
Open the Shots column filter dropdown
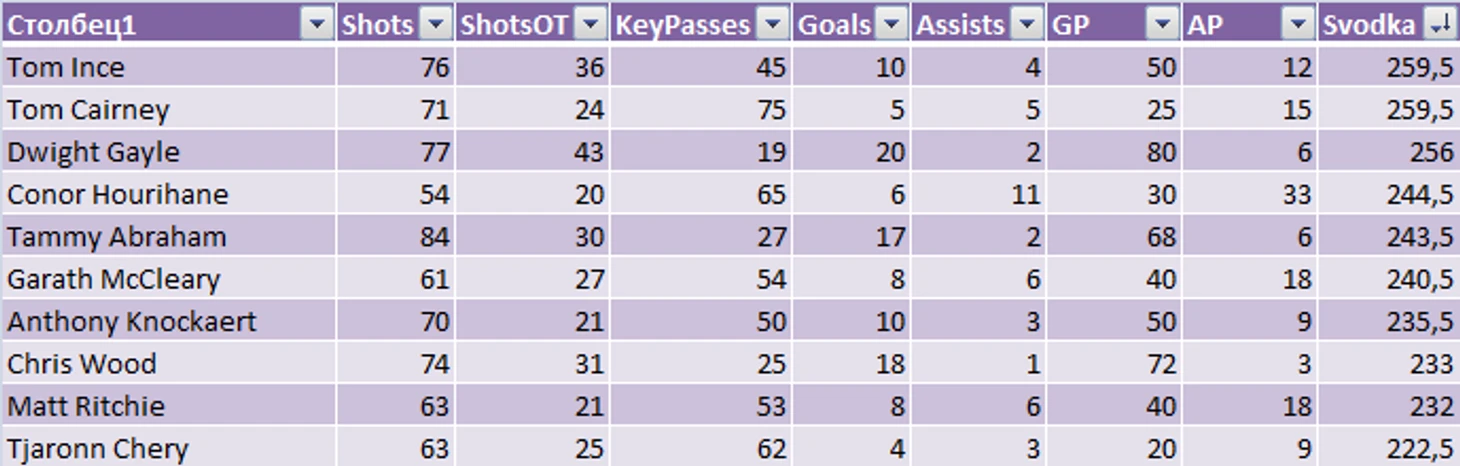[x=436, y=25]
